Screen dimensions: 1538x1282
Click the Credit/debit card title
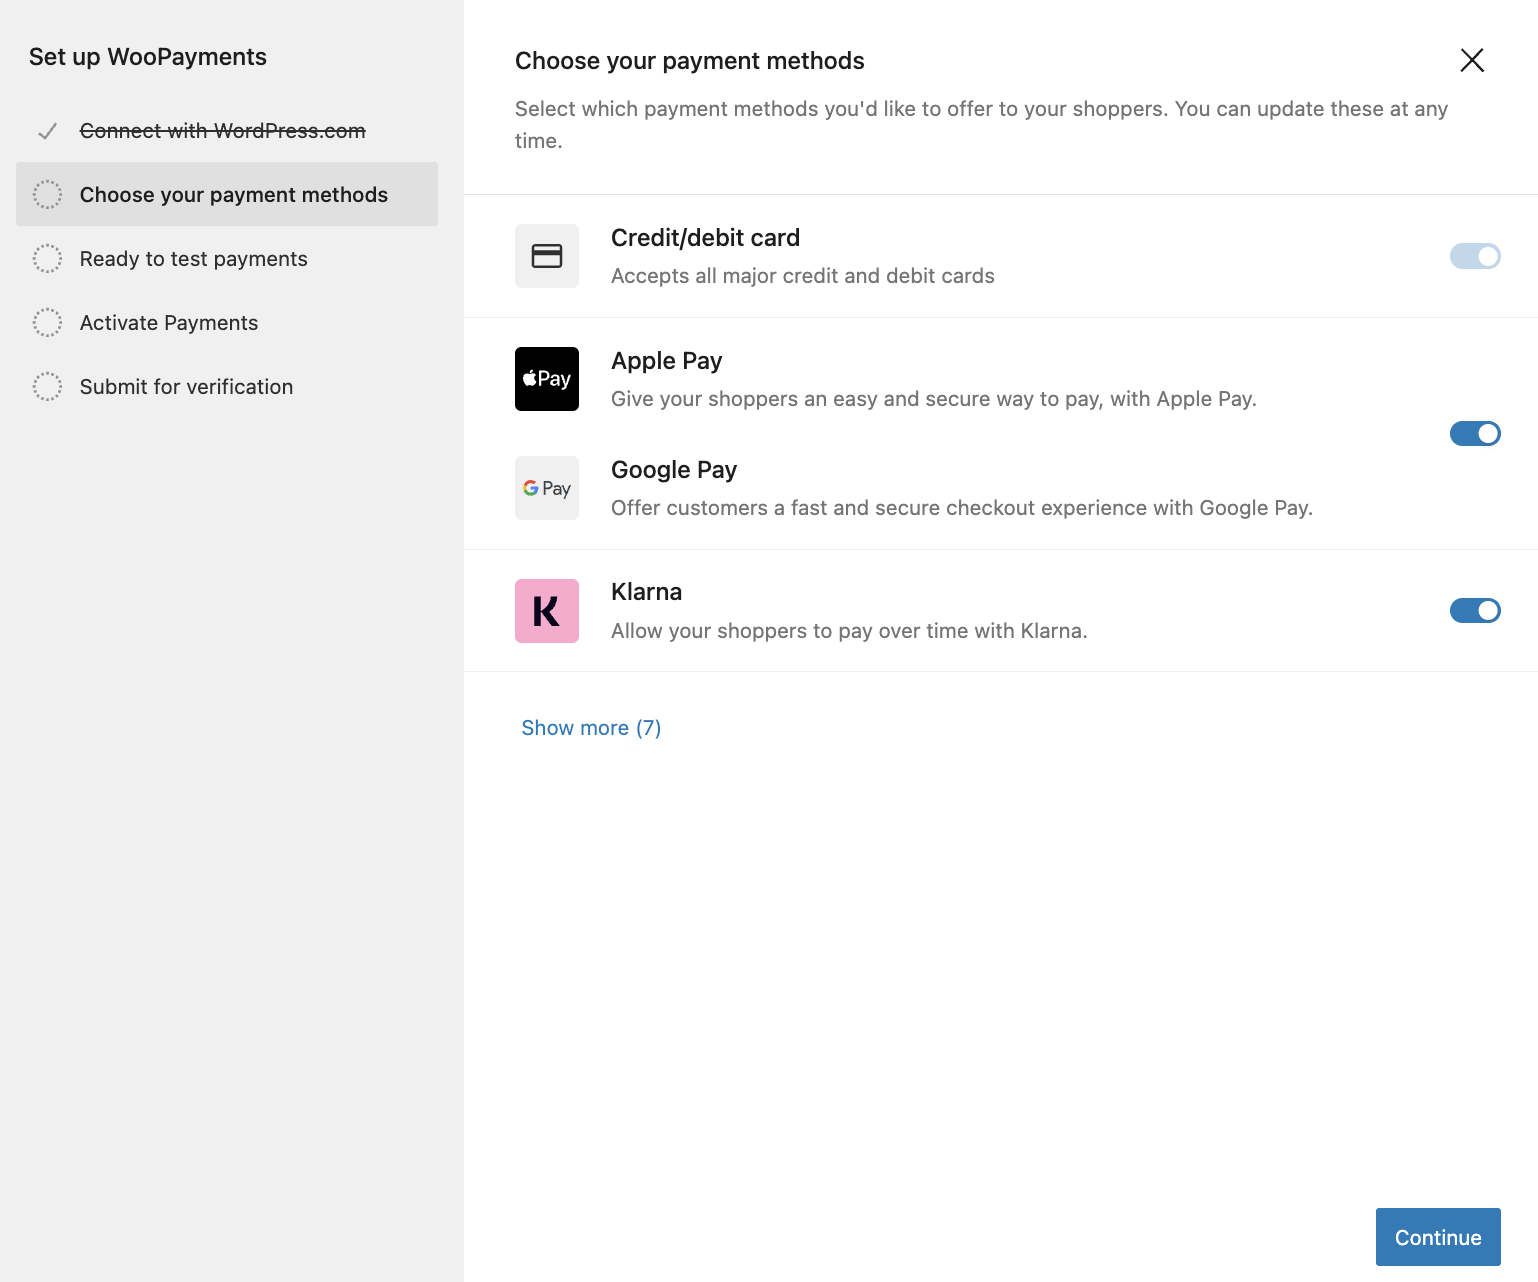(x=705, y=238)
